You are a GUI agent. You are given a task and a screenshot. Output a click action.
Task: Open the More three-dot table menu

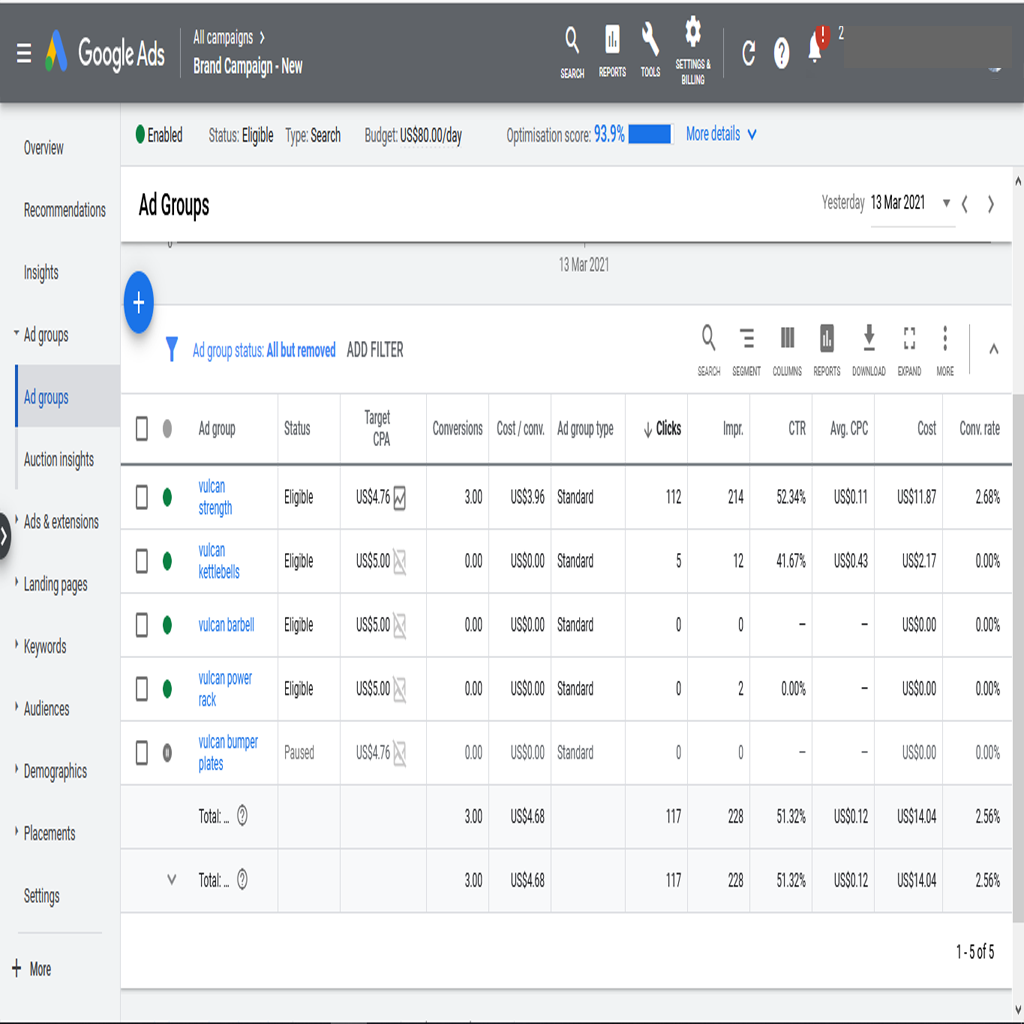pos(945,351)
